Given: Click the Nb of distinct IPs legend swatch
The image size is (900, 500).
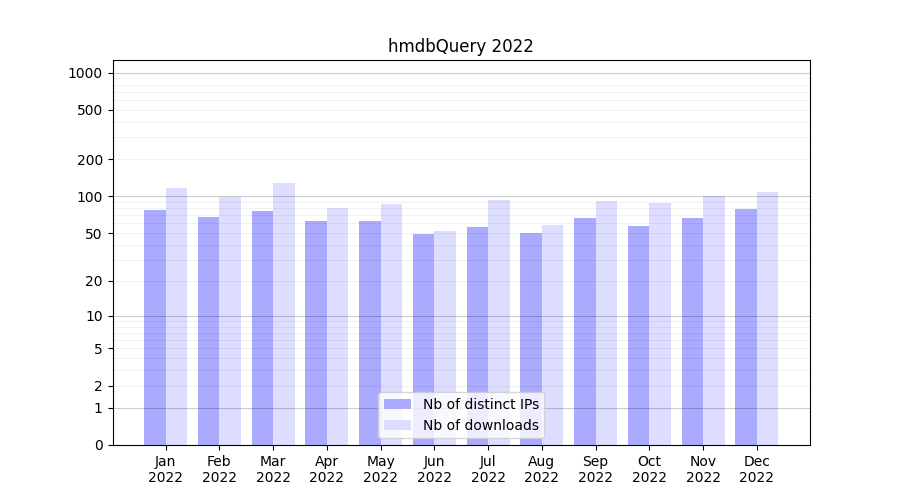Looking at the screenshot, I should (x=397, y=404).
